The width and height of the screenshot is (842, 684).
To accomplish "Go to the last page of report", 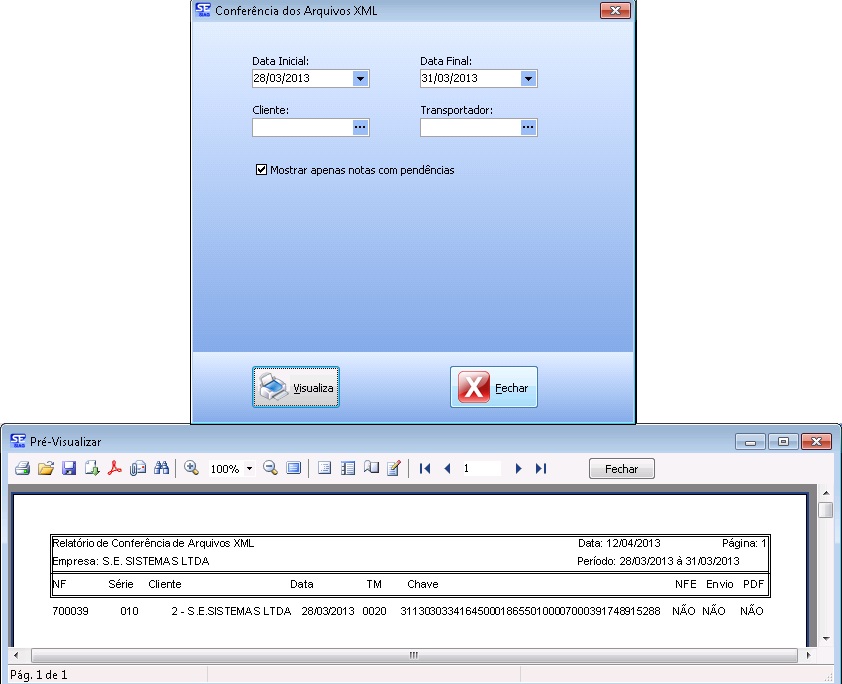I will [x=541, y=468].
